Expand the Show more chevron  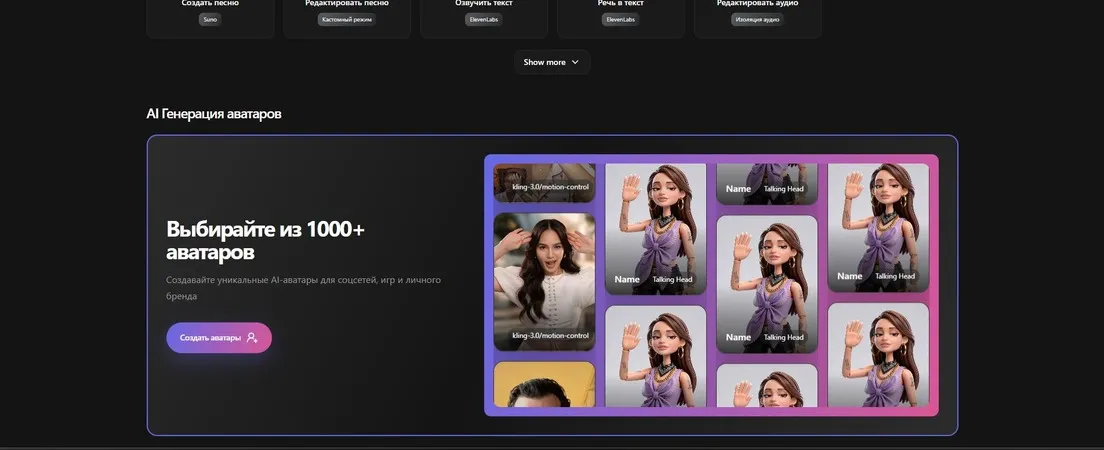click(575, 62)
